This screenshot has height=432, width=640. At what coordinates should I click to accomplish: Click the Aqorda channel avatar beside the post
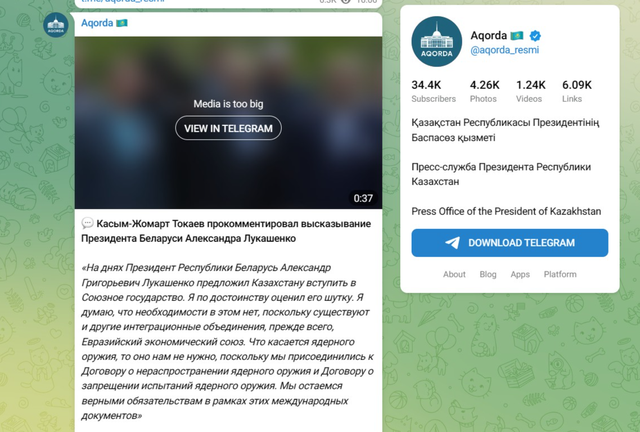point(56,25)
